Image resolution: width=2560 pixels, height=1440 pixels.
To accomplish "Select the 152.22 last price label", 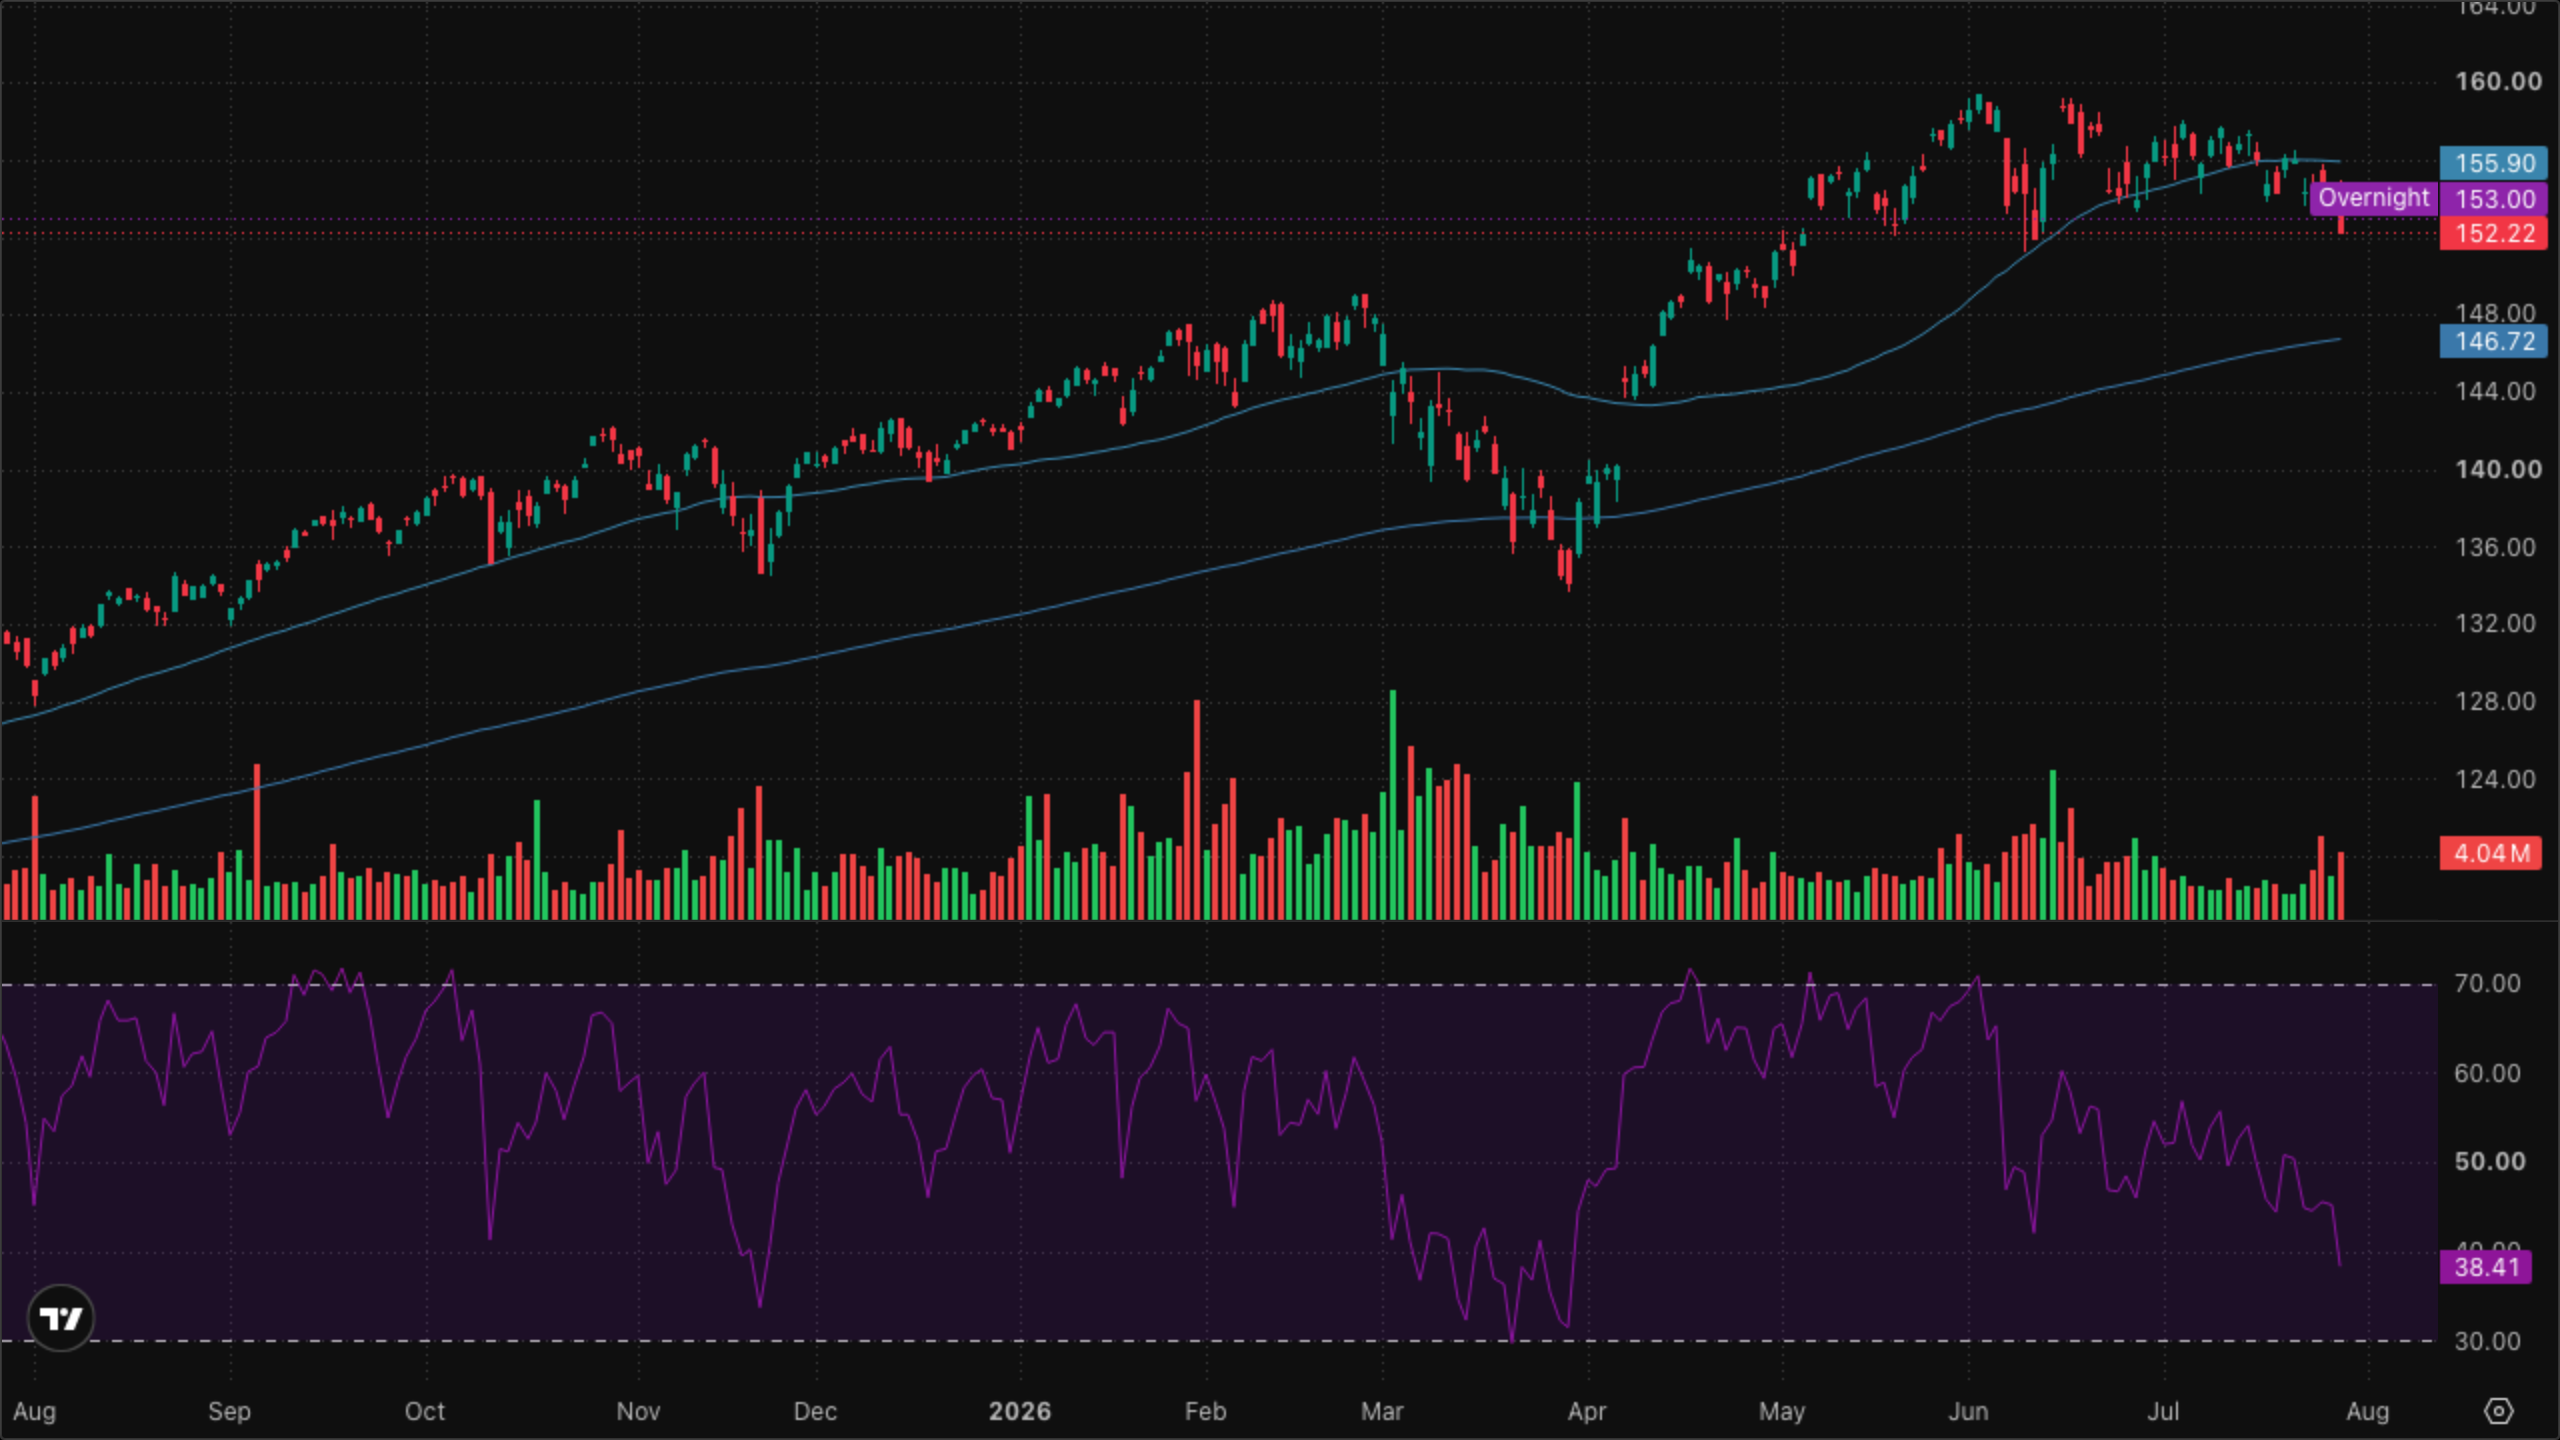I will pyautogui.click(x=2493, y=234).
